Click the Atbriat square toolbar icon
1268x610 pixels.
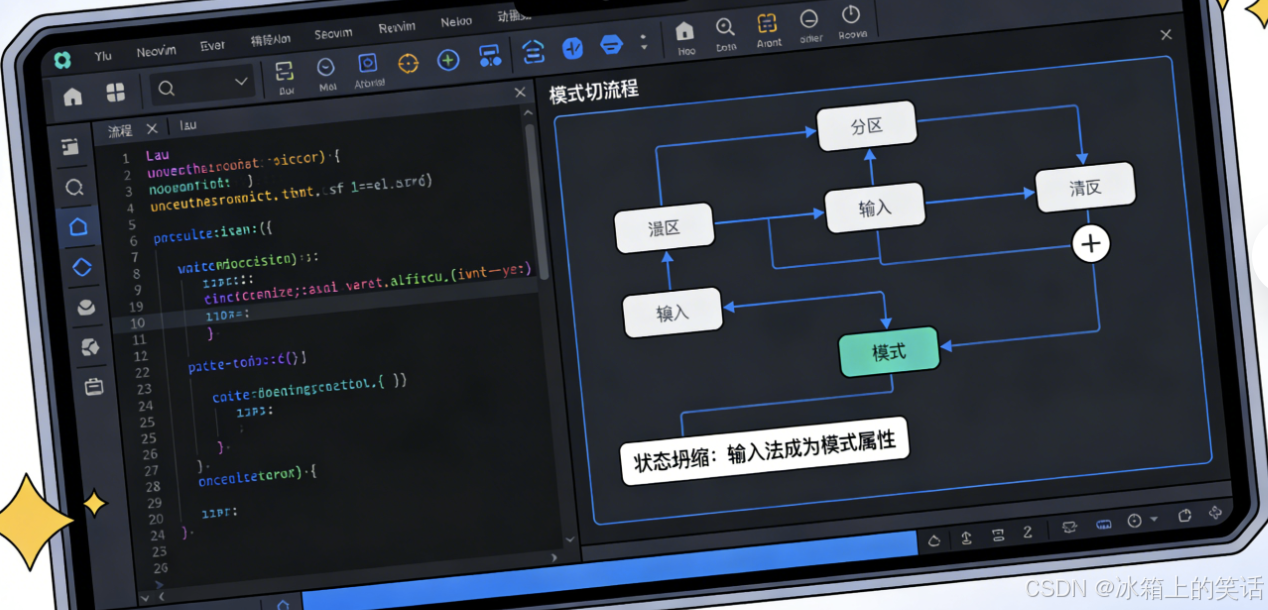[367, 62]
